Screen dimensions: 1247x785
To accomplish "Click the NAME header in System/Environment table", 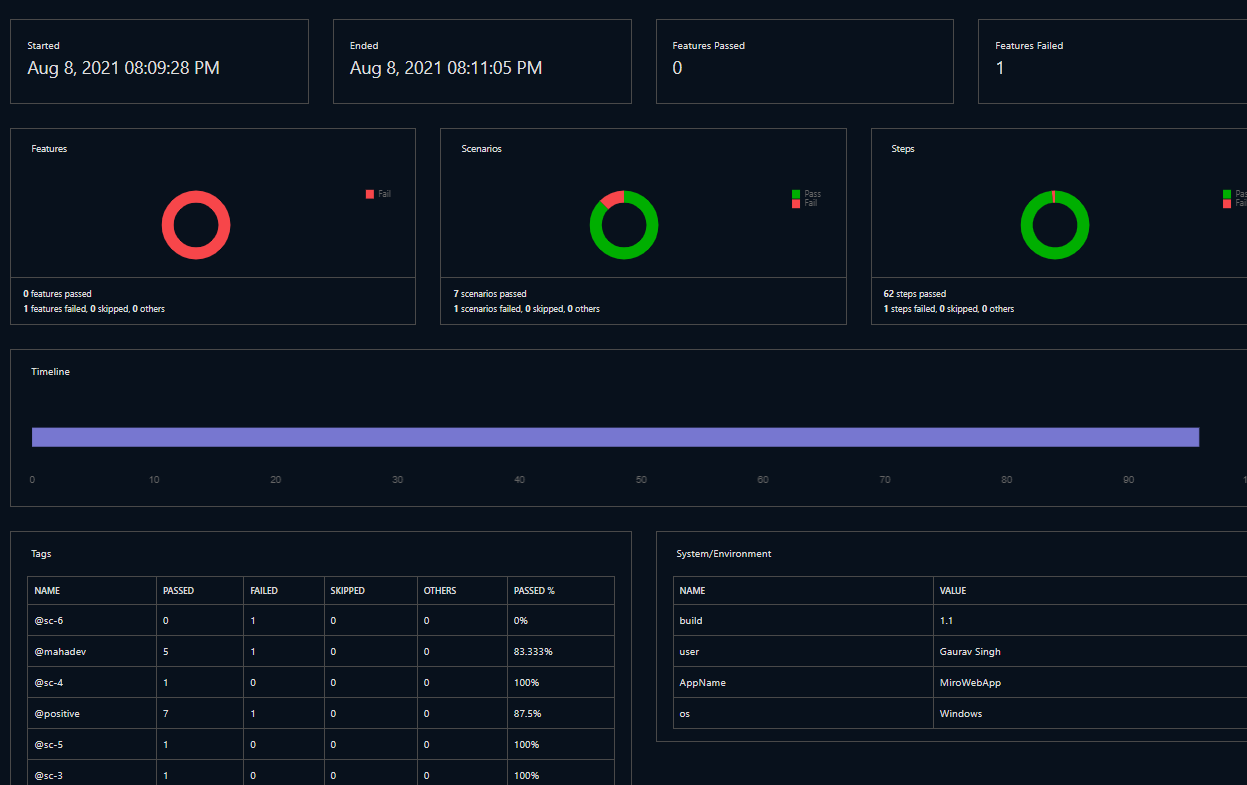I will [x=692, y=591].
